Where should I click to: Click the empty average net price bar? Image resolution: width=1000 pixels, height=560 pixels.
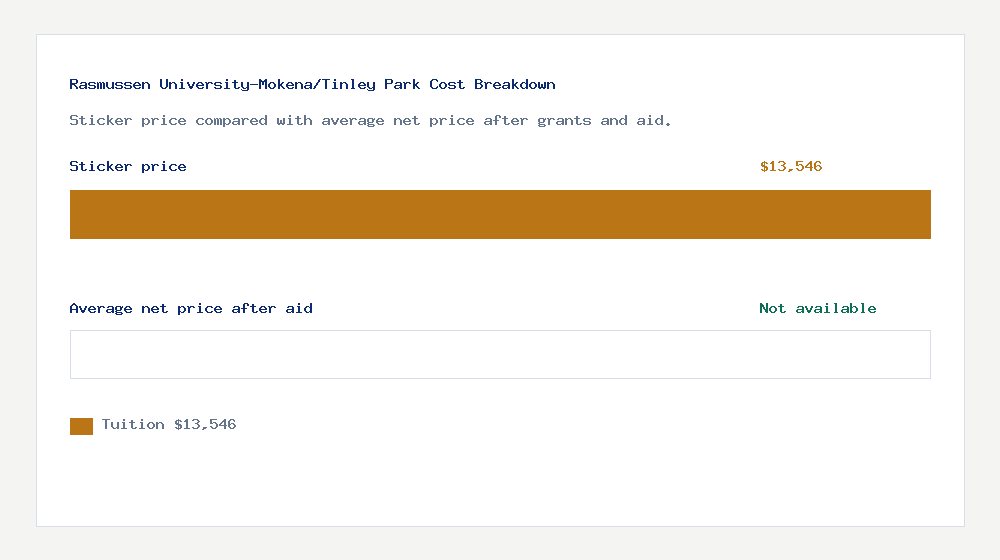pos(500,355)
